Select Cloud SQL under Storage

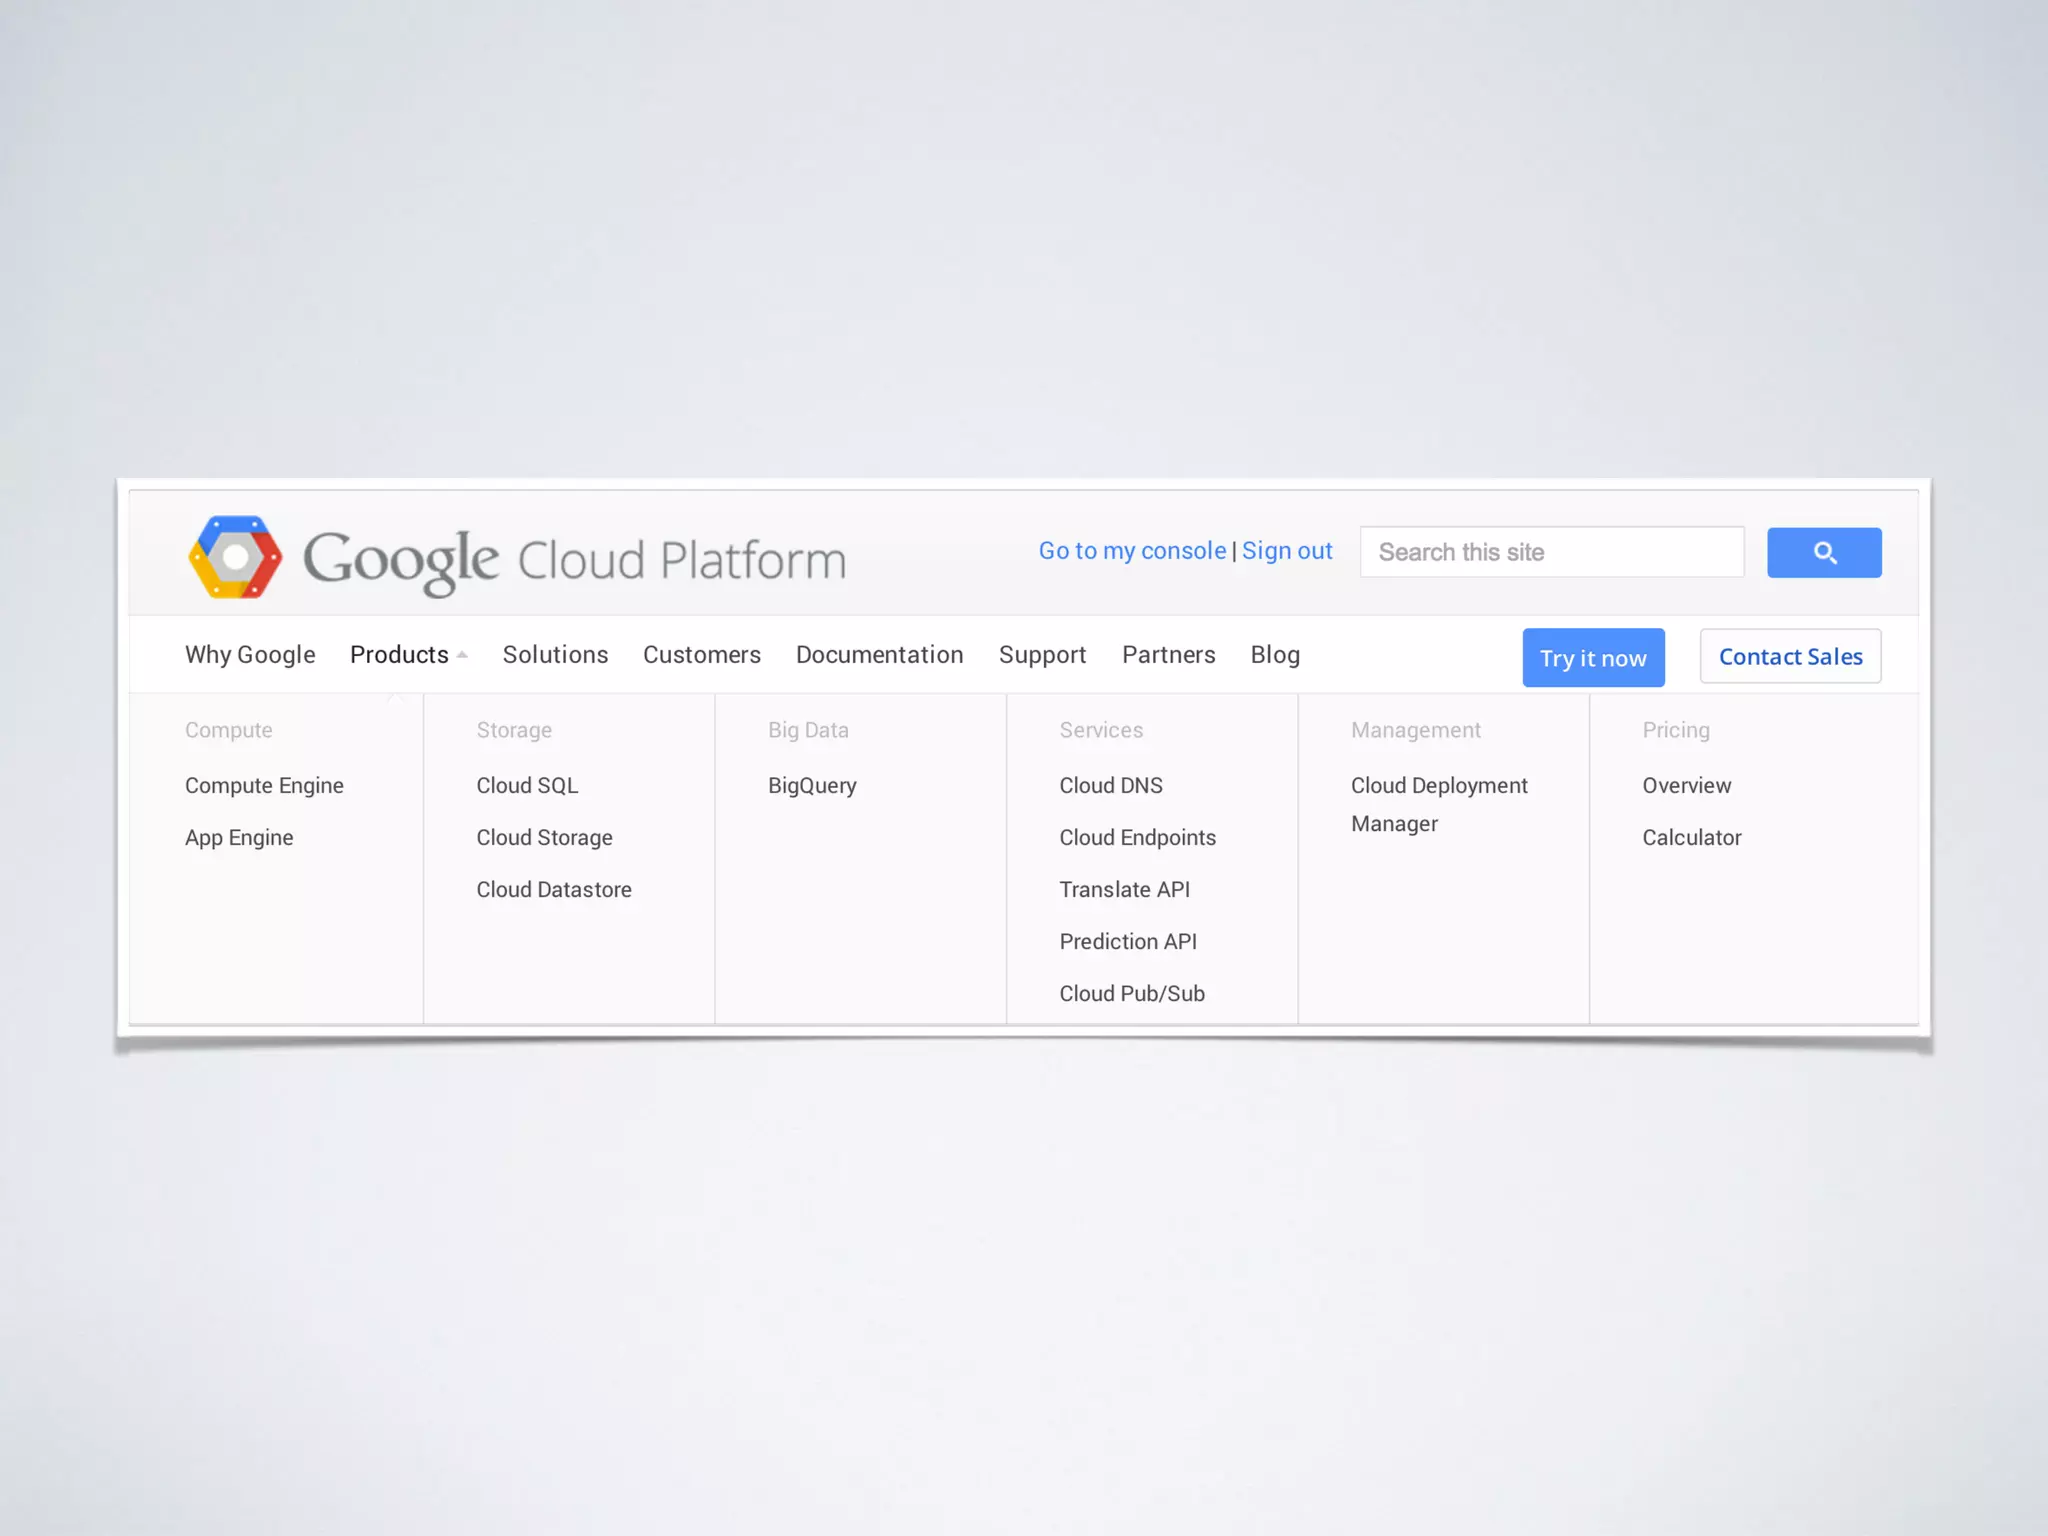[x=527, y=786]
